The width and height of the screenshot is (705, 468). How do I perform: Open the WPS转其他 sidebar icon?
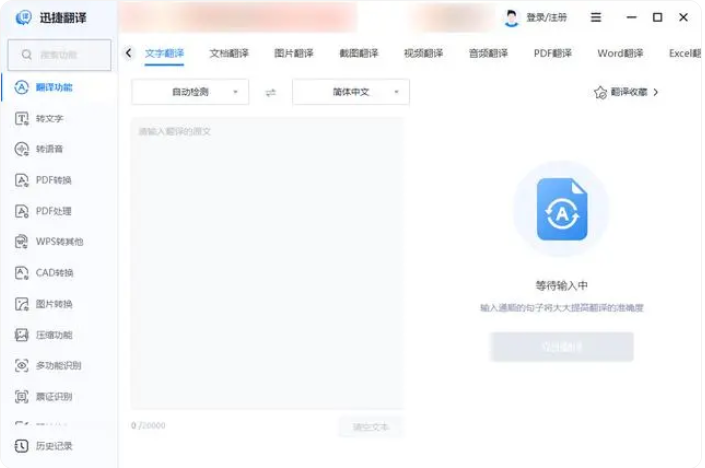[x=22, y=241]
